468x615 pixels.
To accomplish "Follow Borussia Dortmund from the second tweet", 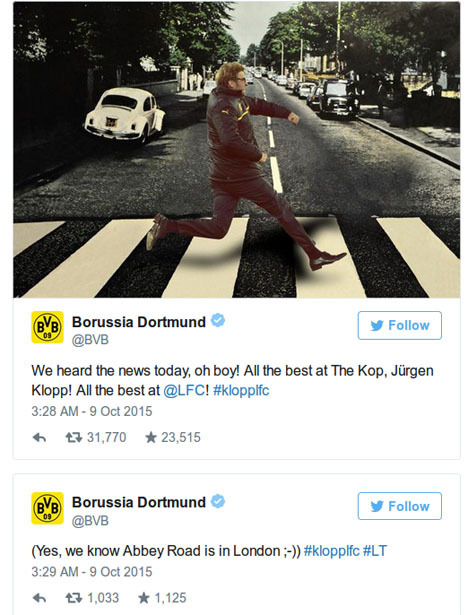I will point(399,506).
